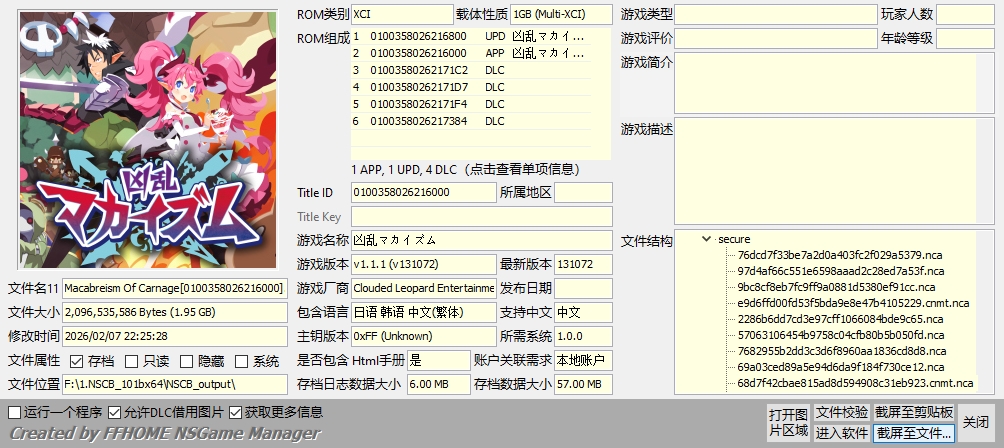Select the APP entry 0100358026216000 in ROM list
This screenshot has width=1004, height=448.
480,53
